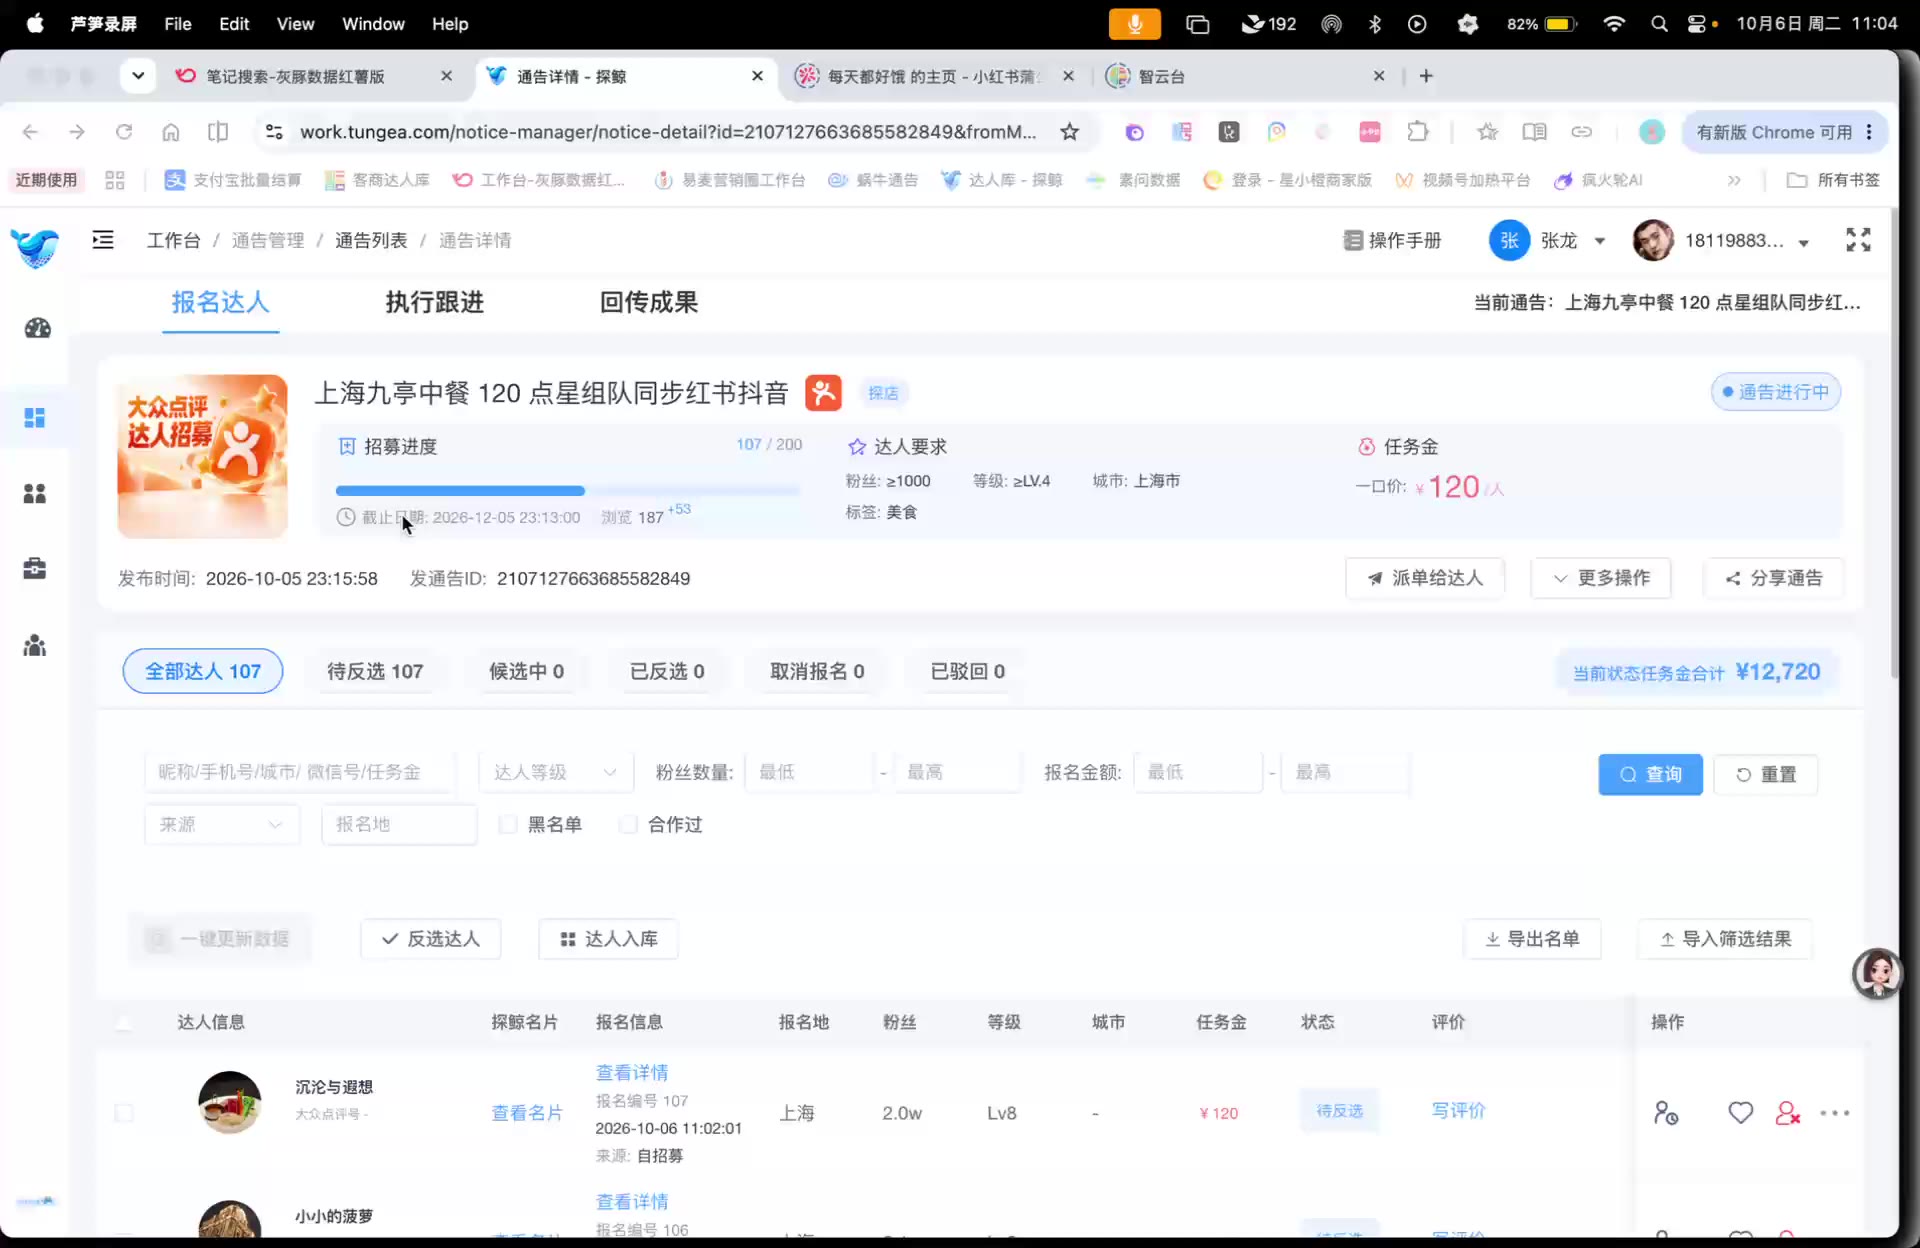Click the user-settings icon in 沉沦与遐想 row
Screen dimensions: 1920x1248
[1665, 1112]
